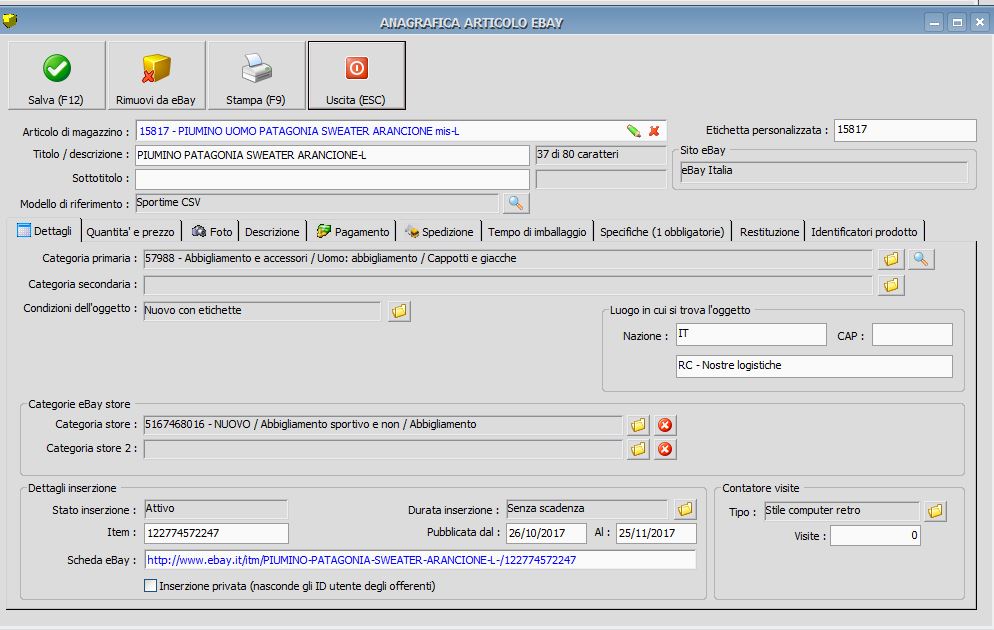This screenshot has width=994, height=630.
Task: Click magnifier icon next to Modello di riferimento
Action: click(516, 203)
